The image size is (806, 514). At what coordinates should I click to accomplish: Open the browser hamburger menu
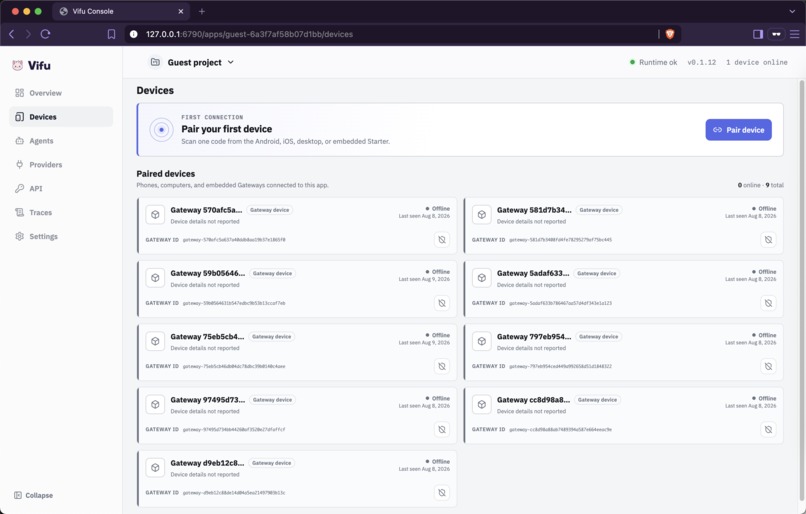point(795,34)
